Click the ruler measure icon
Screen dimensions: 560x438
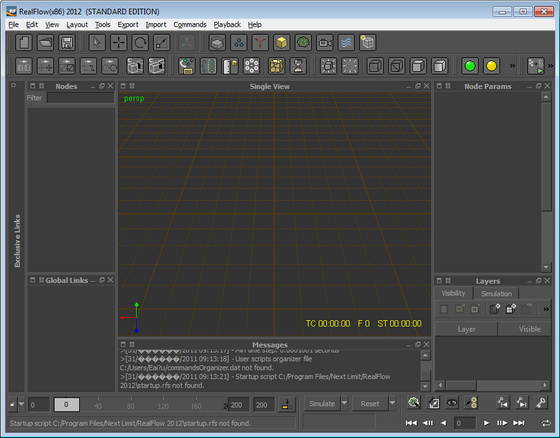coord(230,66)
